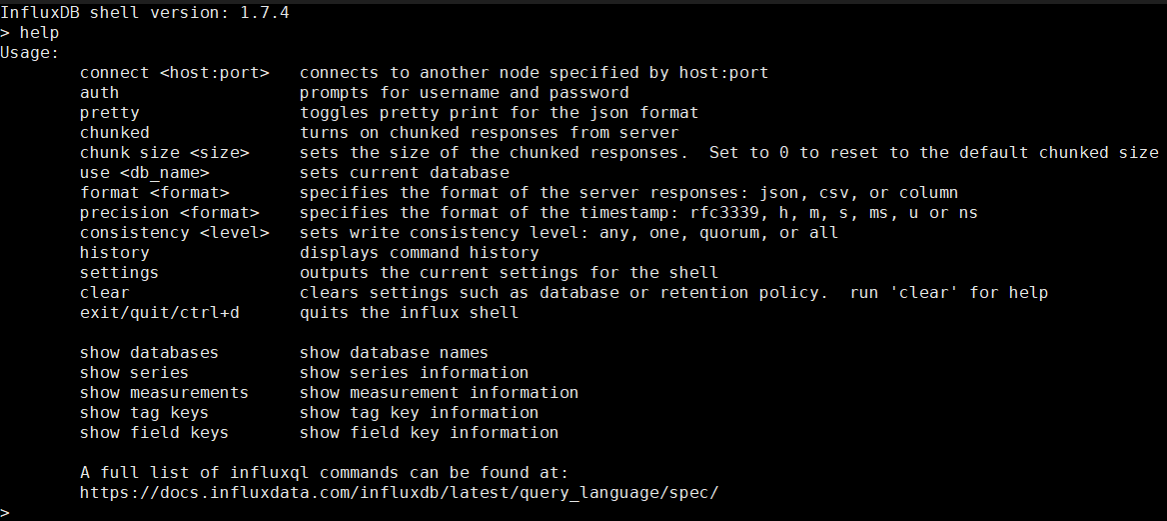This screenshot has width=1167, height=521.
Task: Click the 'chunked' command entry
Action: coord(115,132)
